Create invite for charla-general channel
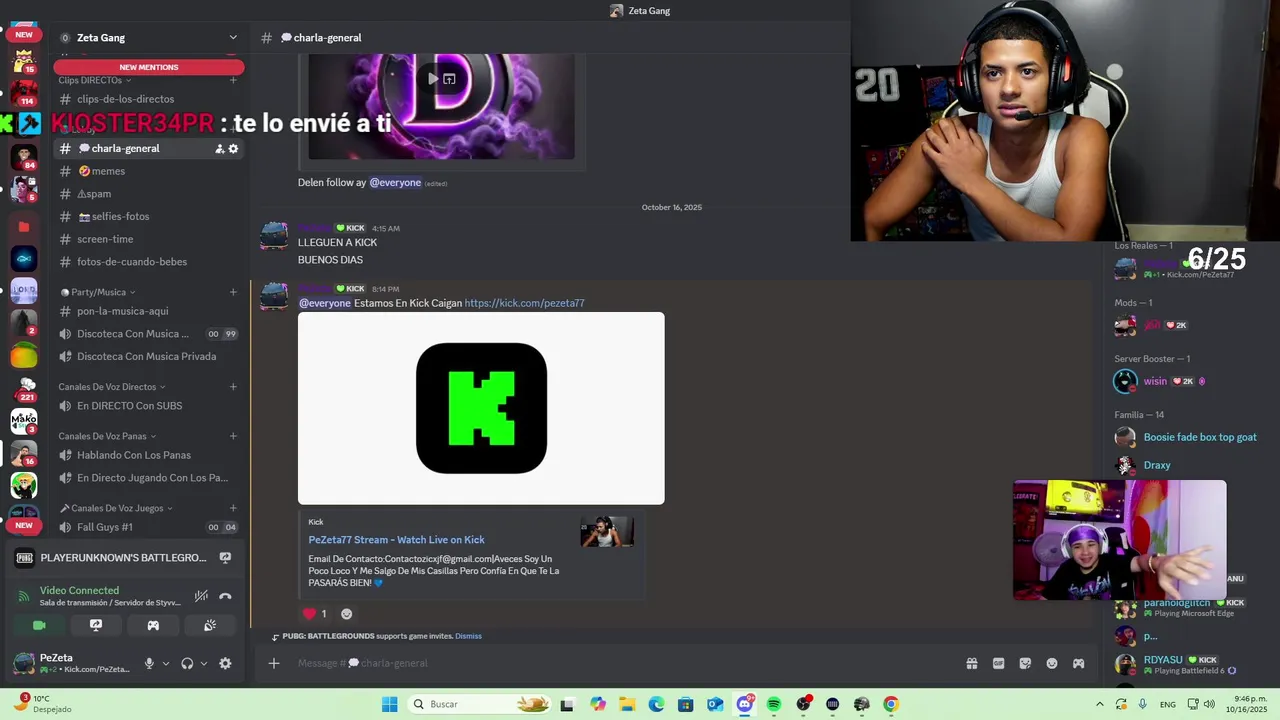Screen dimensions: 1280x720 219,149
